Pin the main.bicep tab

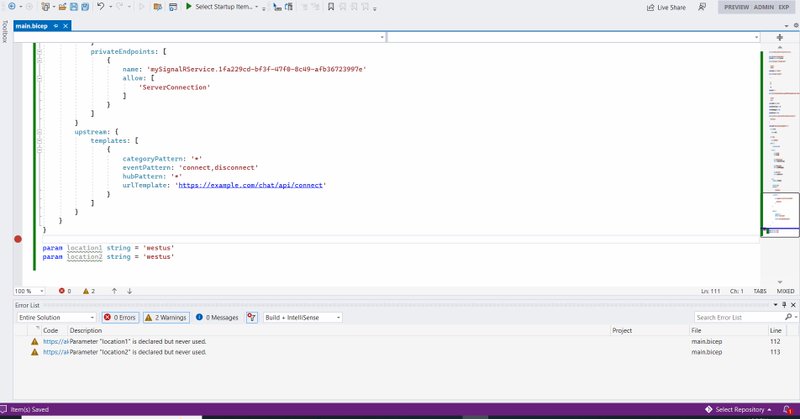coord(56,26)
